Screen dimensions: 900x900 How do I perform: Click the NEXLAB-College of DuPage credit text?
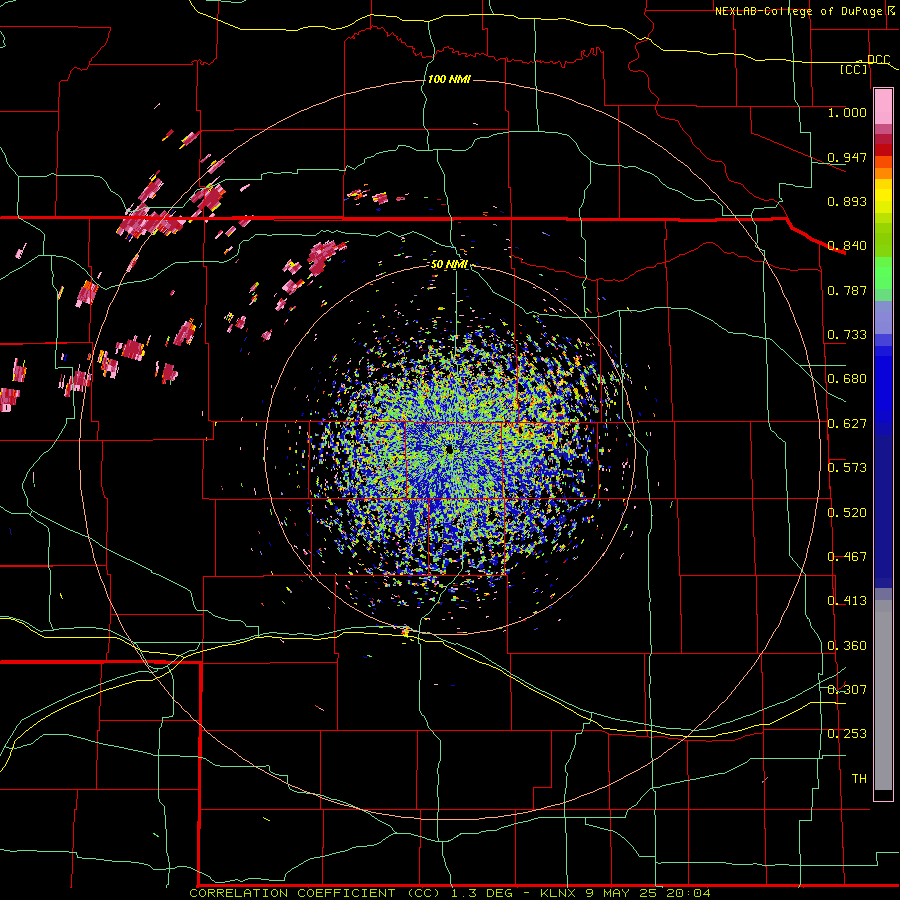click(x=798, y=11)
